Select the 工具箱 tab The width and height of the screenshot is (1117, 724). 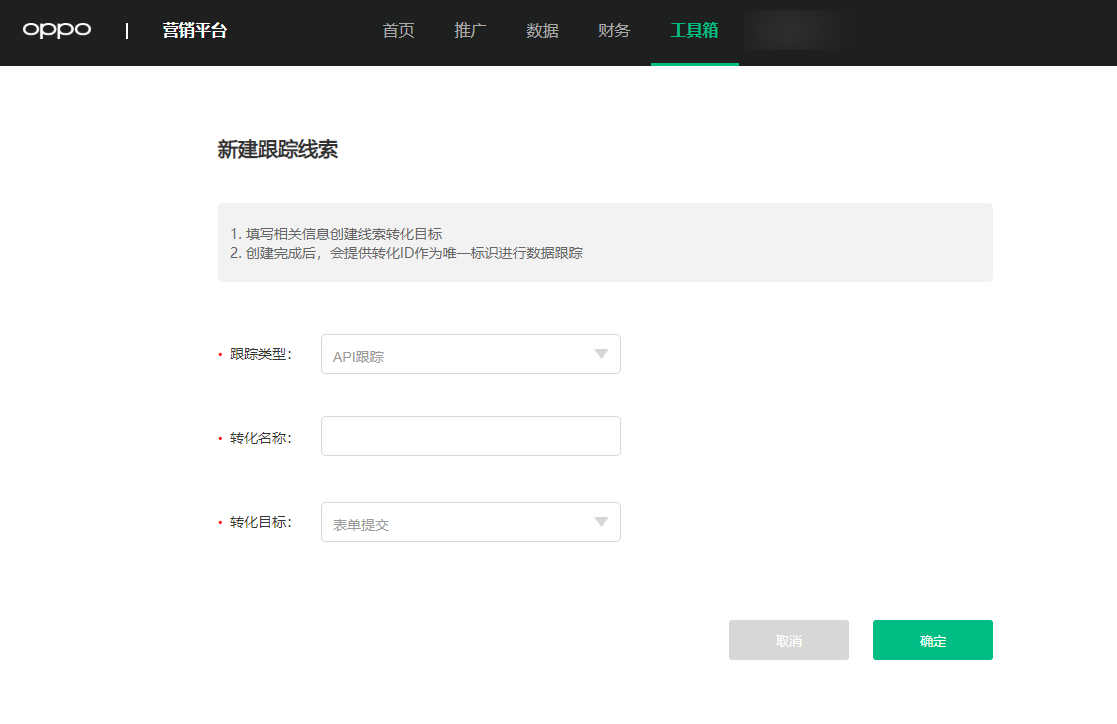tap(694, 31)
